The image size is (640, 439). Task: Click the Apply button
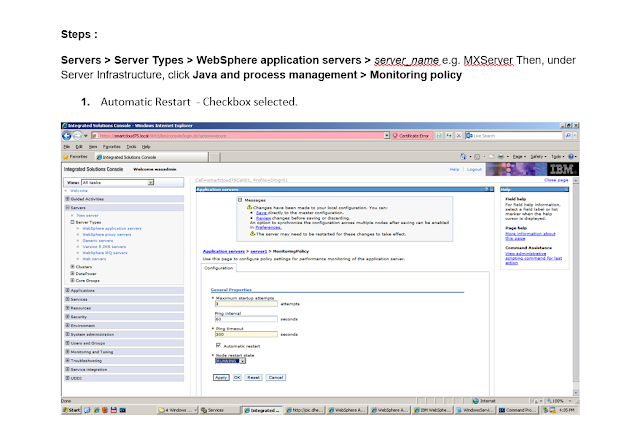(221, 377)
